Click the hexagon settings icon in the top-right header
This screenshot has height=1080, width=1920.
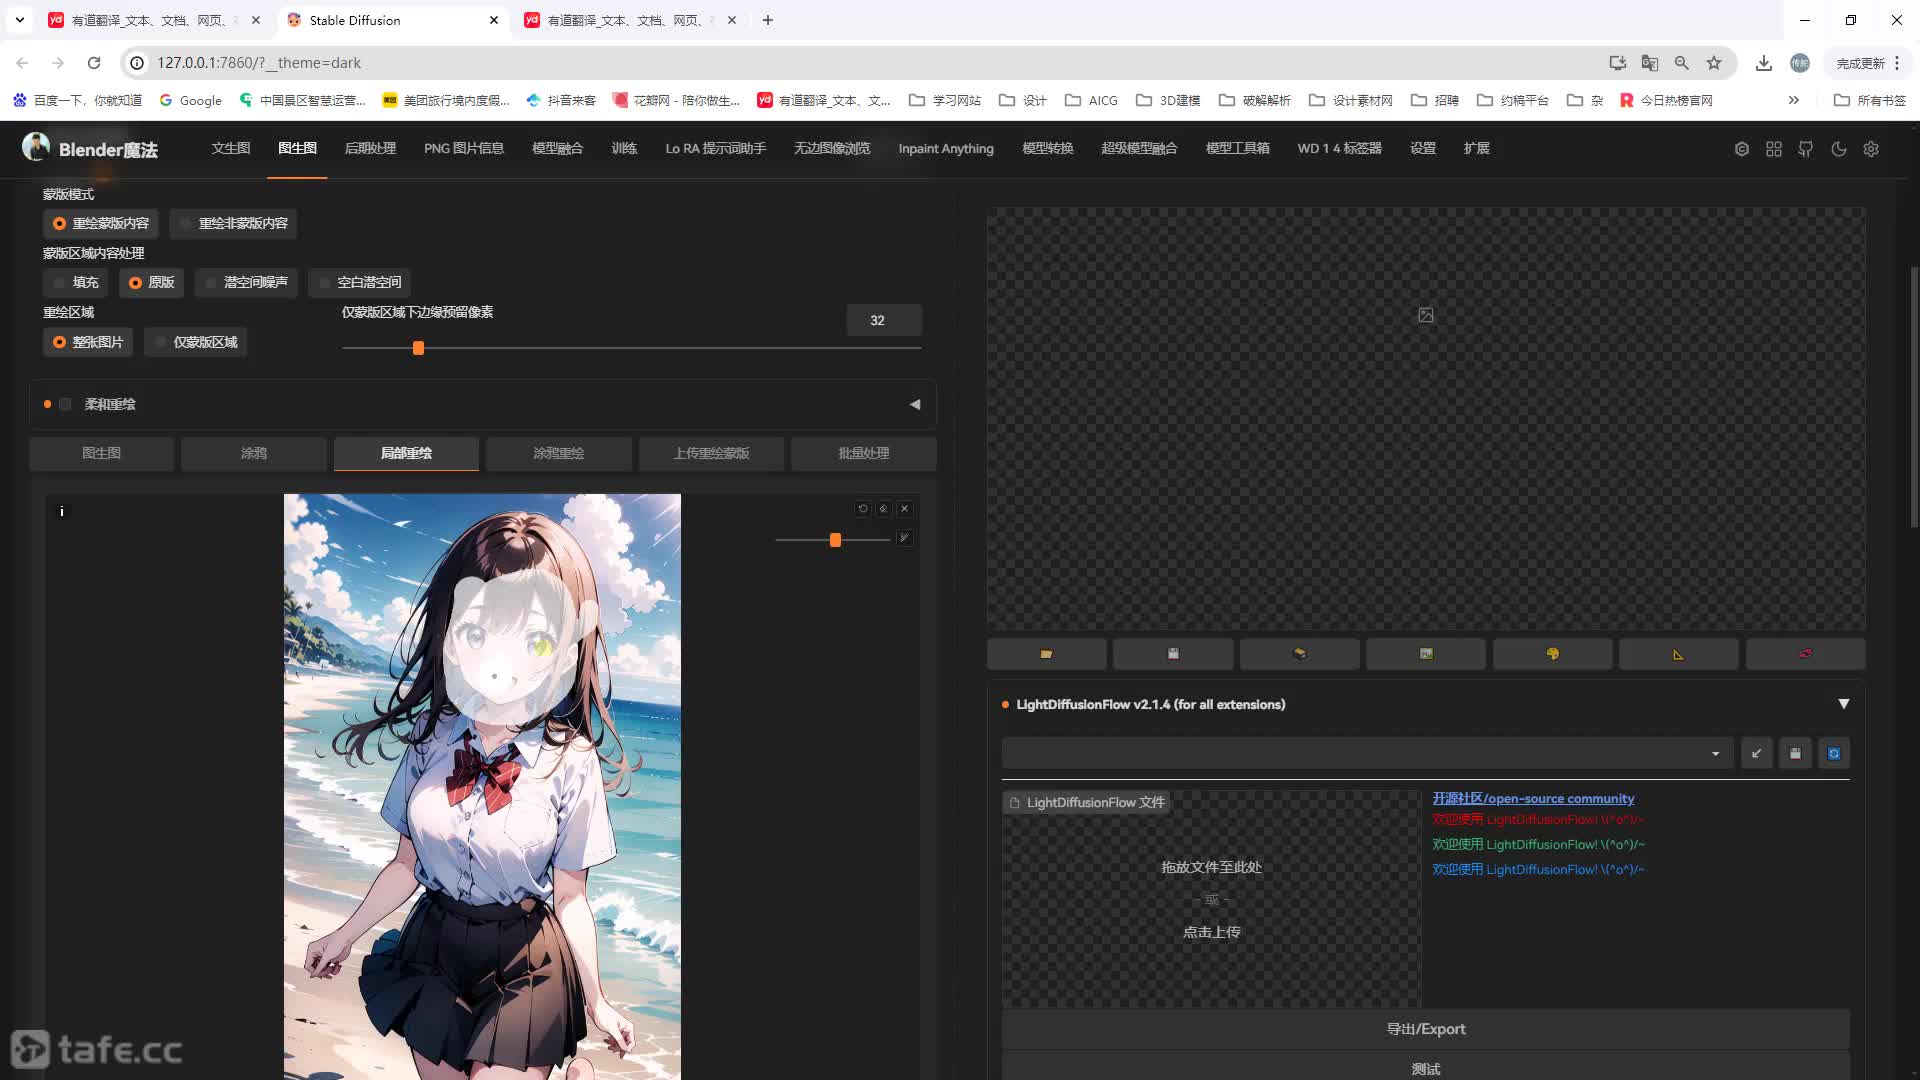(1742, 149)
